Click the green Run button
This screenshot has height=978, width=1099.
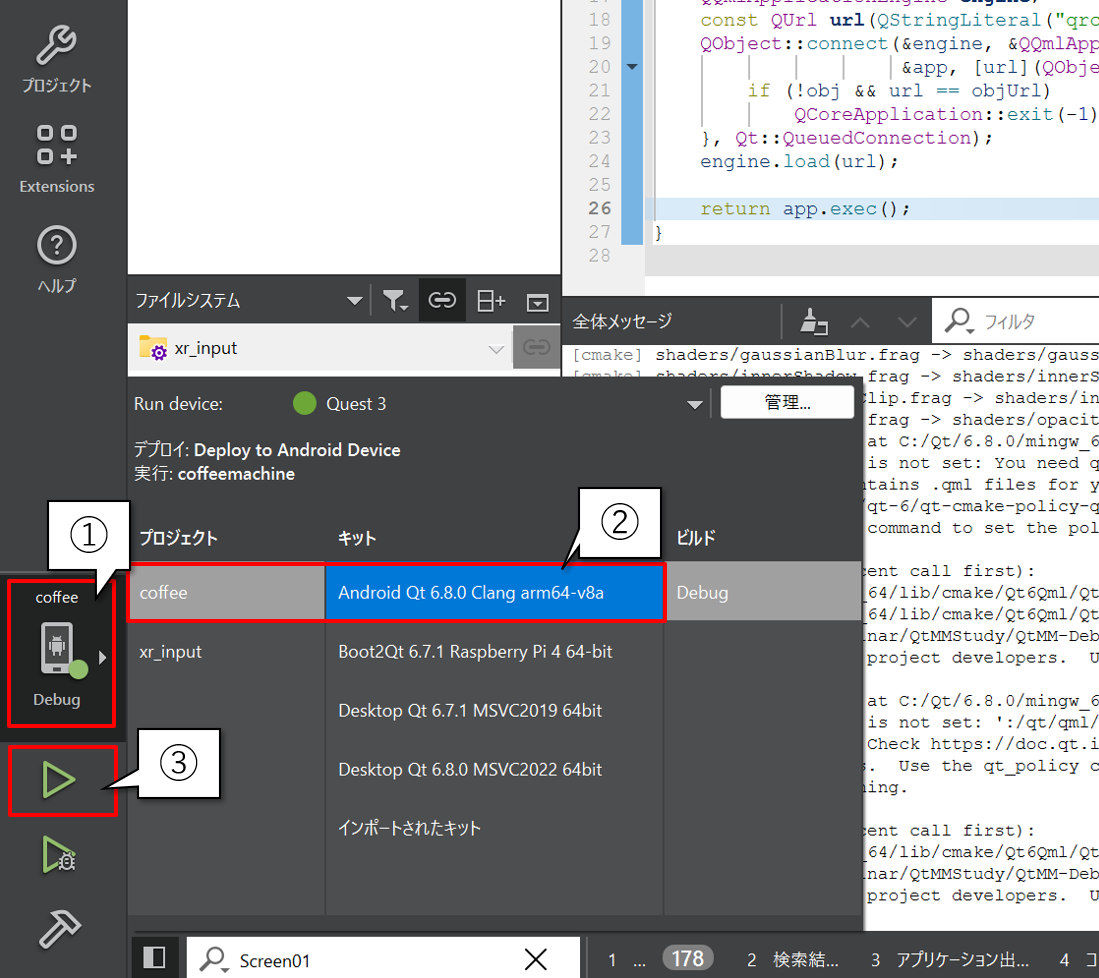point(58,781)
